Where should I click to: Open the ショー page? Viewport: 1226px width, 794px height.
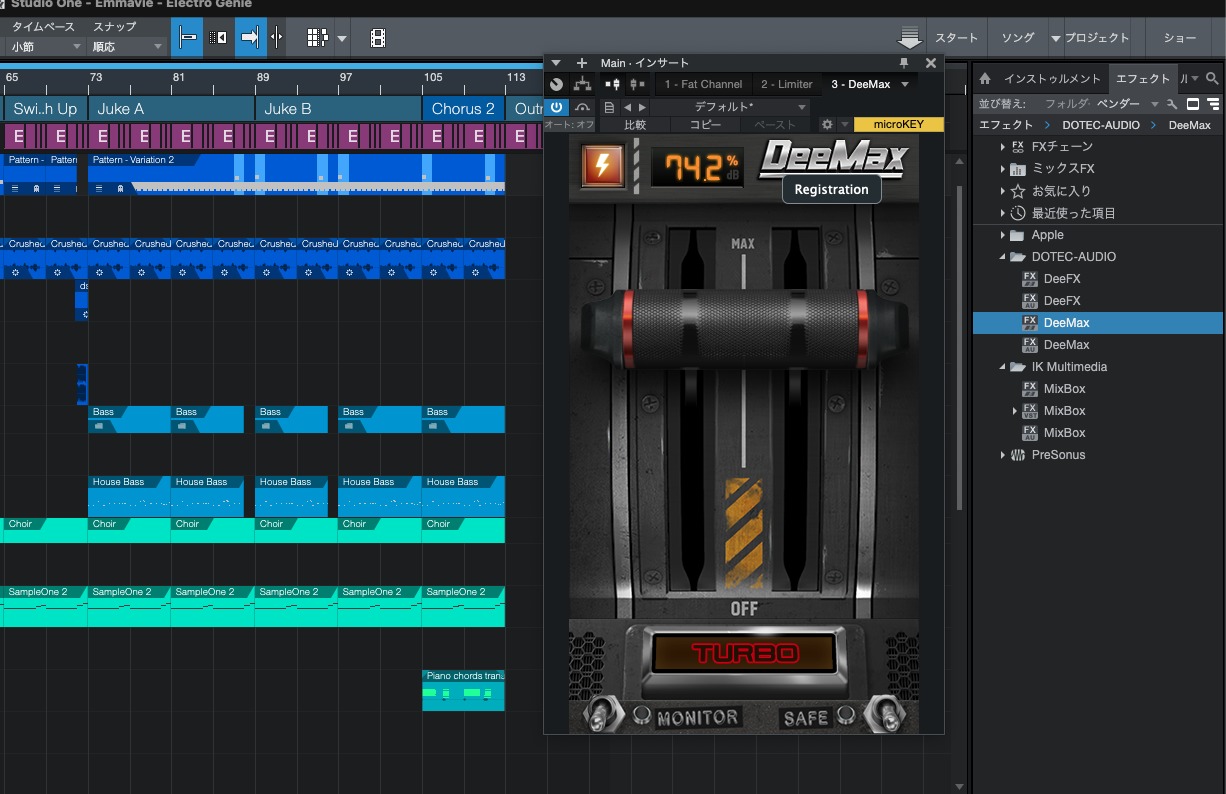pyautogui.click(x=1180, y=38)
